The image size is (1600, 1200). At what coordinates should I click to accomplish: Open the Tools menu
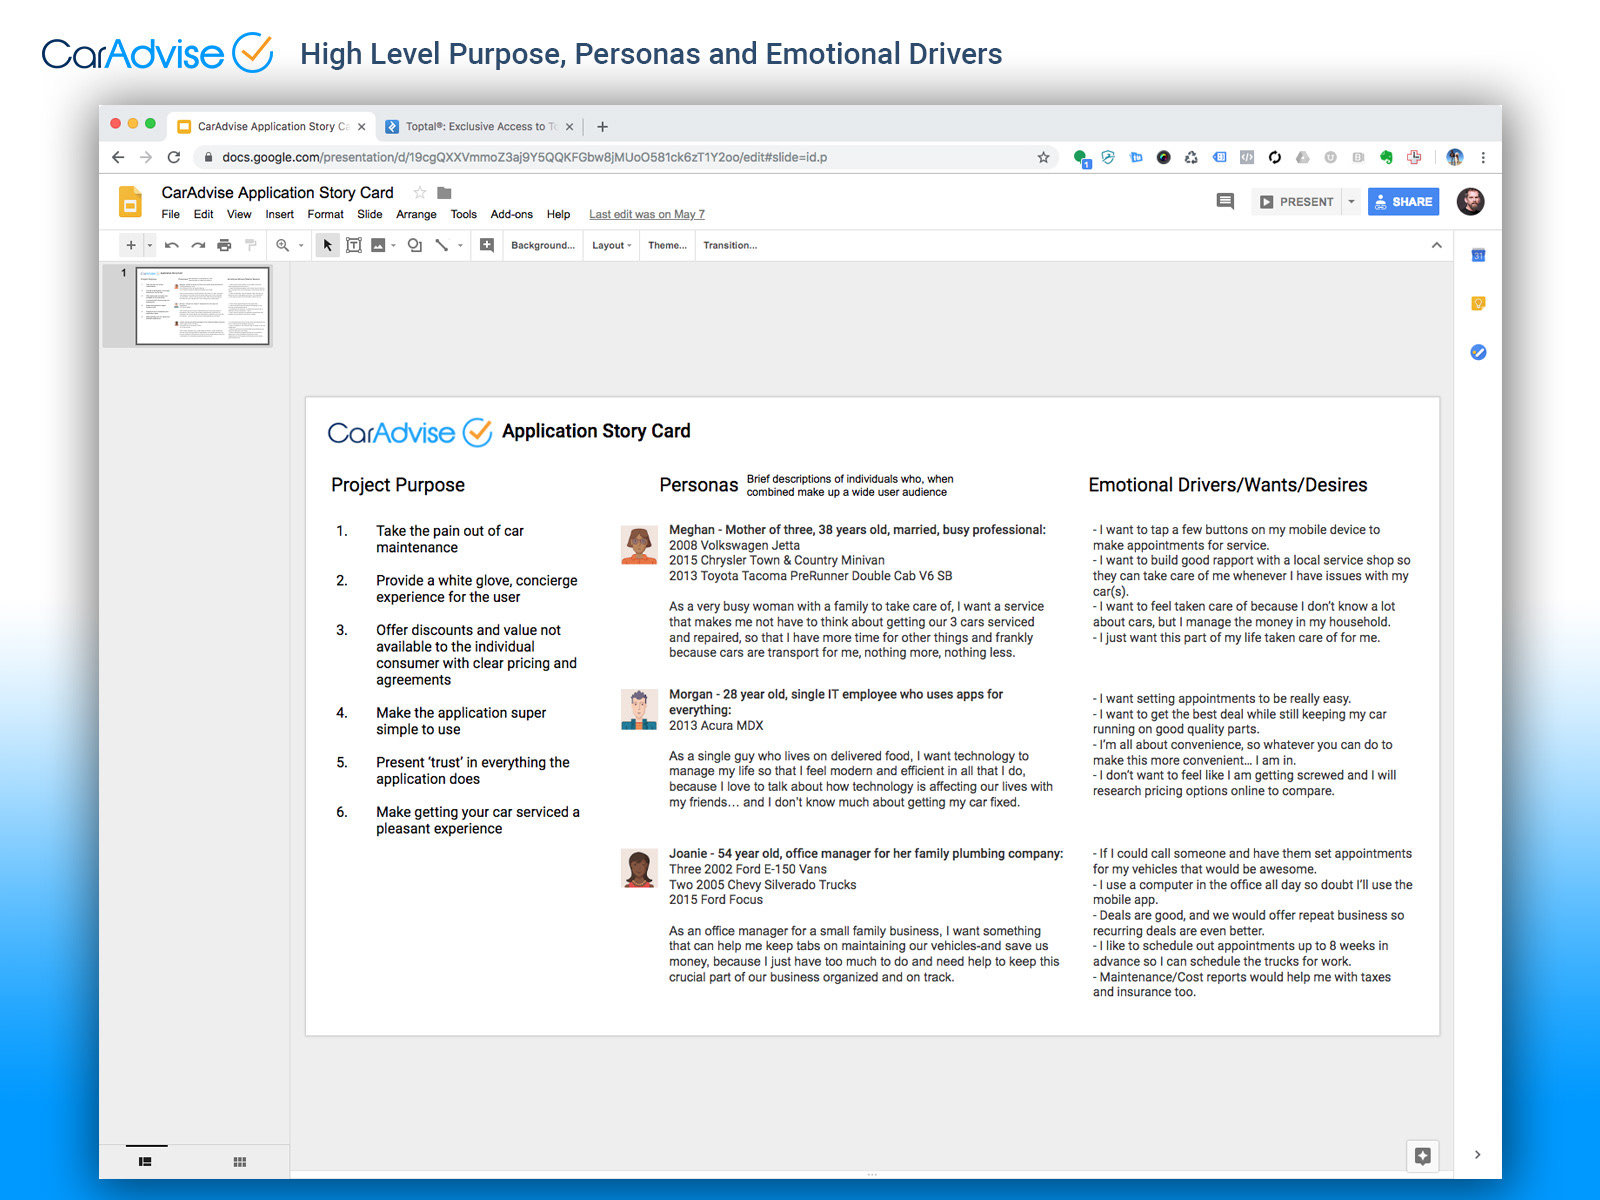464,214
